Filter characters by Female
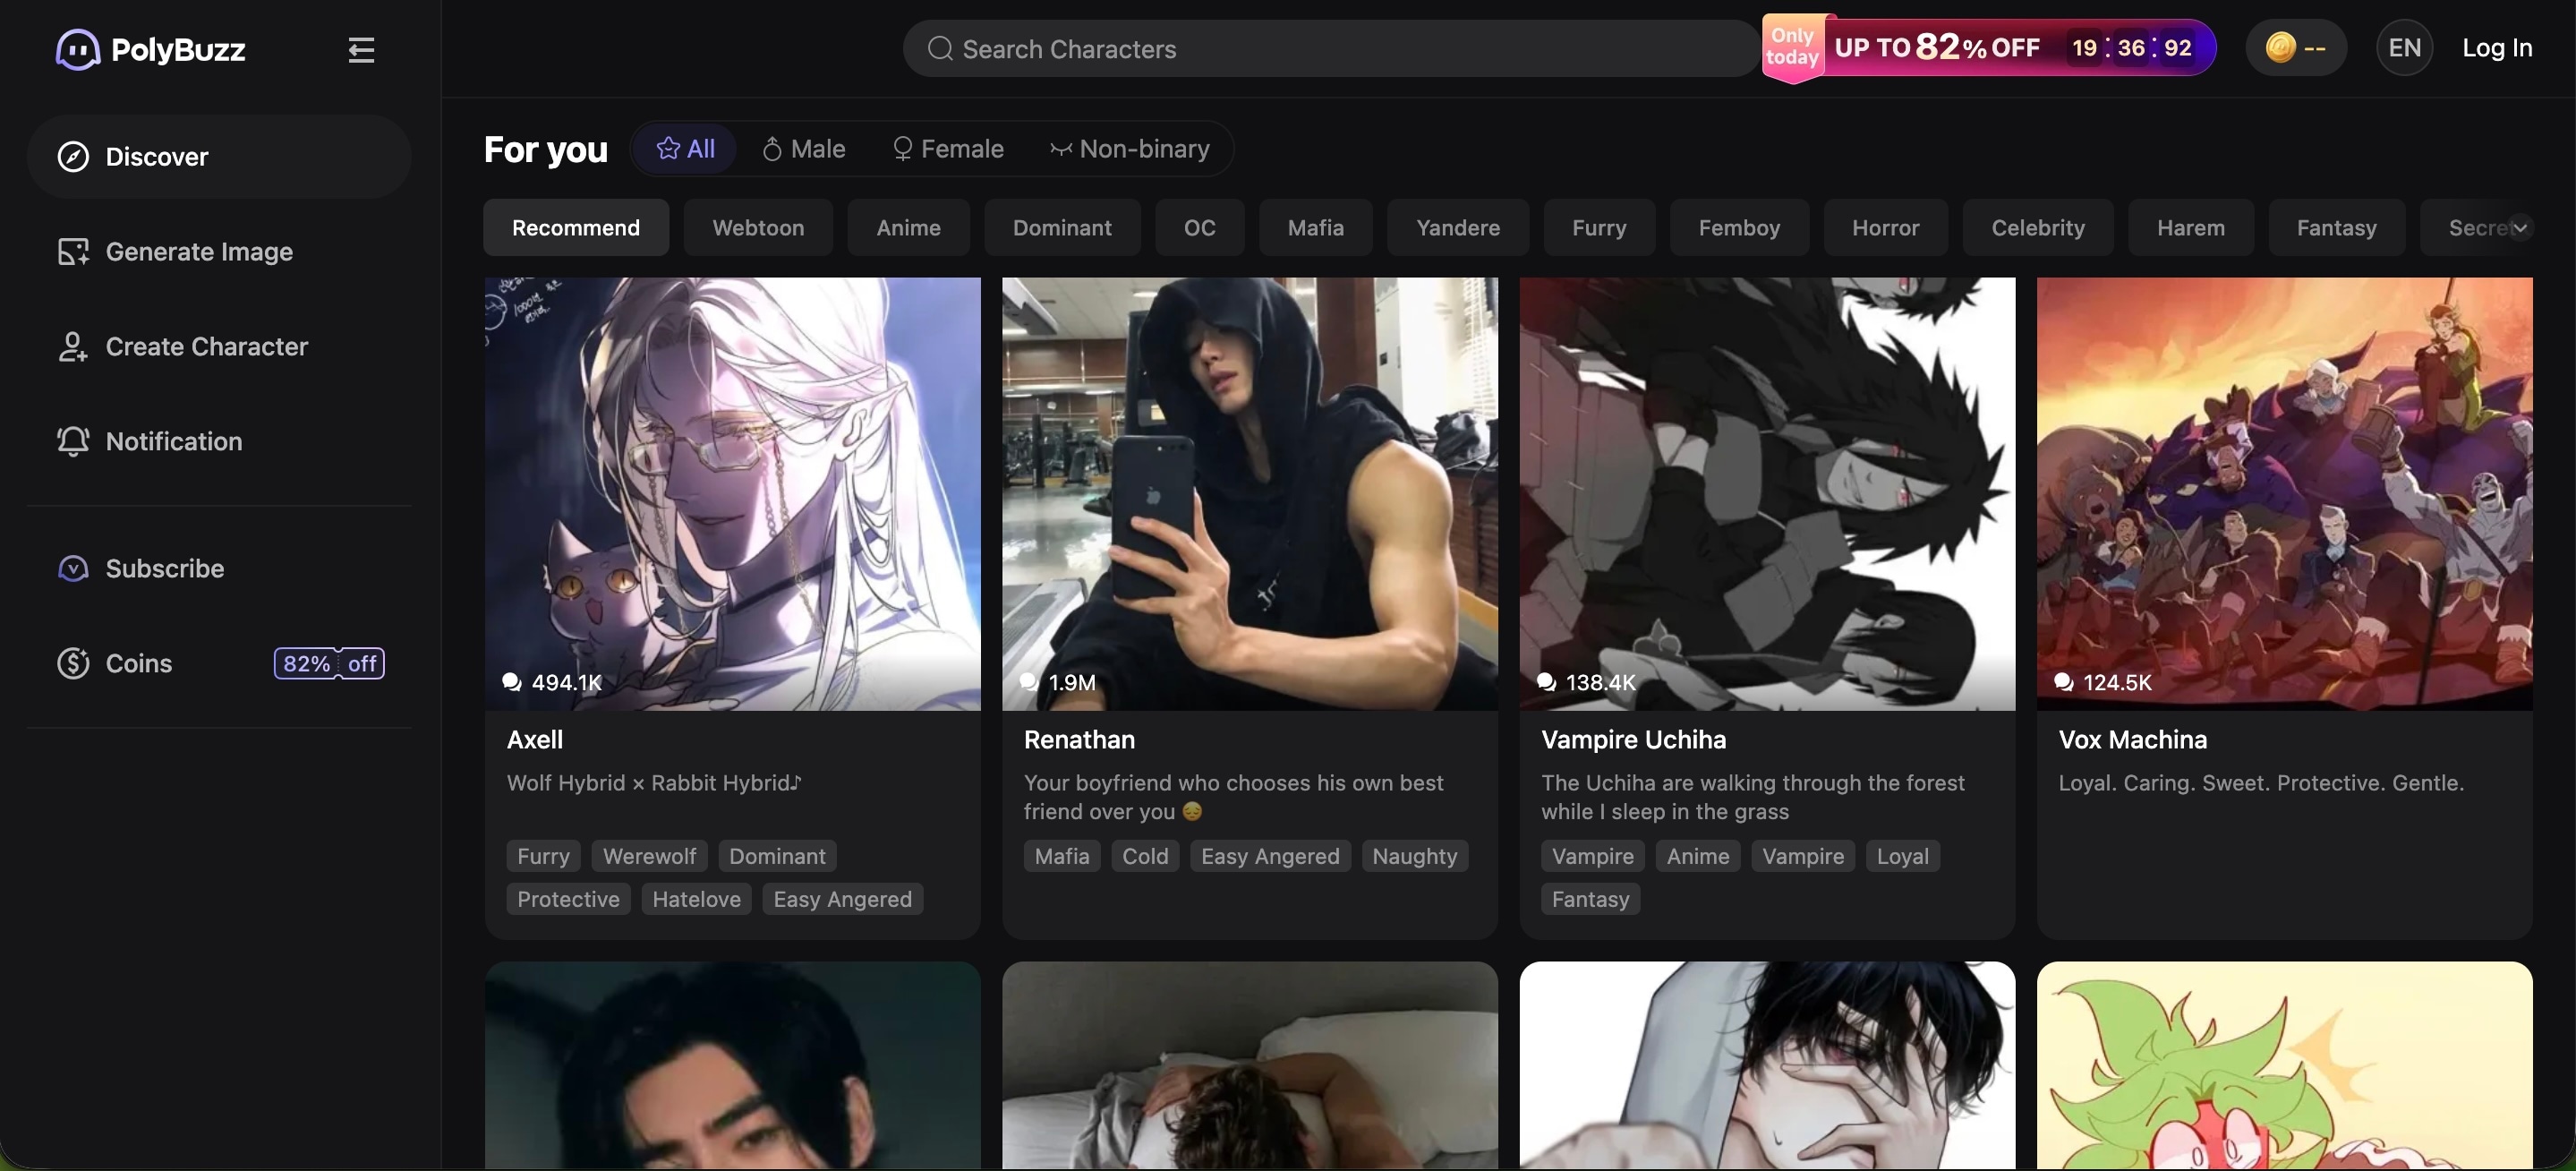Image resolution: width=2576 pixels, height=1171 pixels. click(947, 149)
